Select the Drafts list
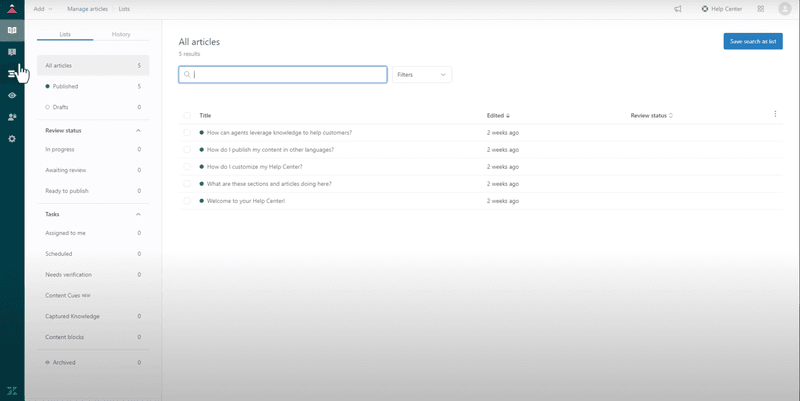This screenshot has width=800, height=401. pos(60,107)
